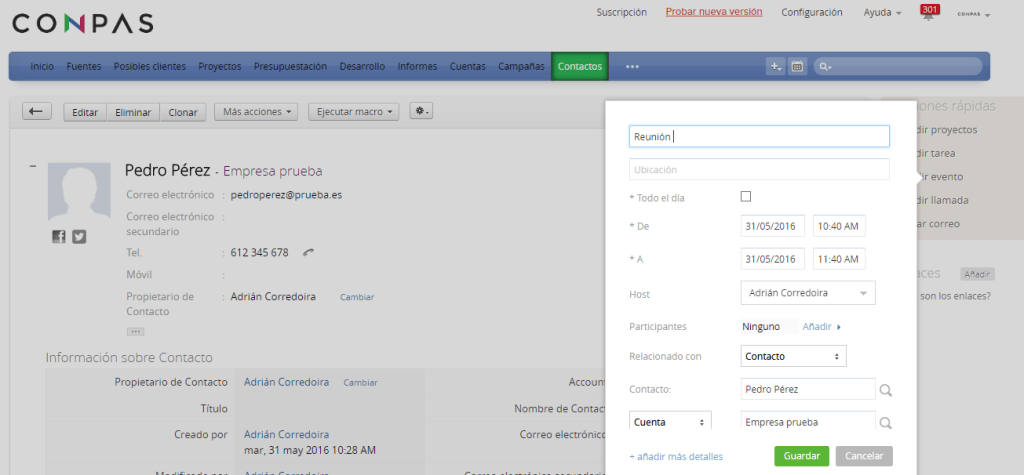
Task: Click the añadir más detalles link
Action: point(676,457)
